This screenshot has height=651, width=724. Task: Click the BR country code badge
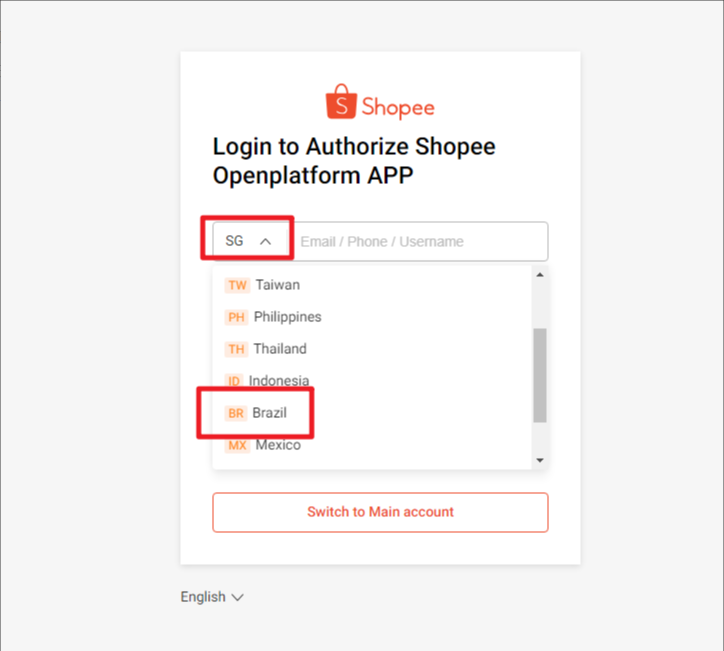(236, 413)
